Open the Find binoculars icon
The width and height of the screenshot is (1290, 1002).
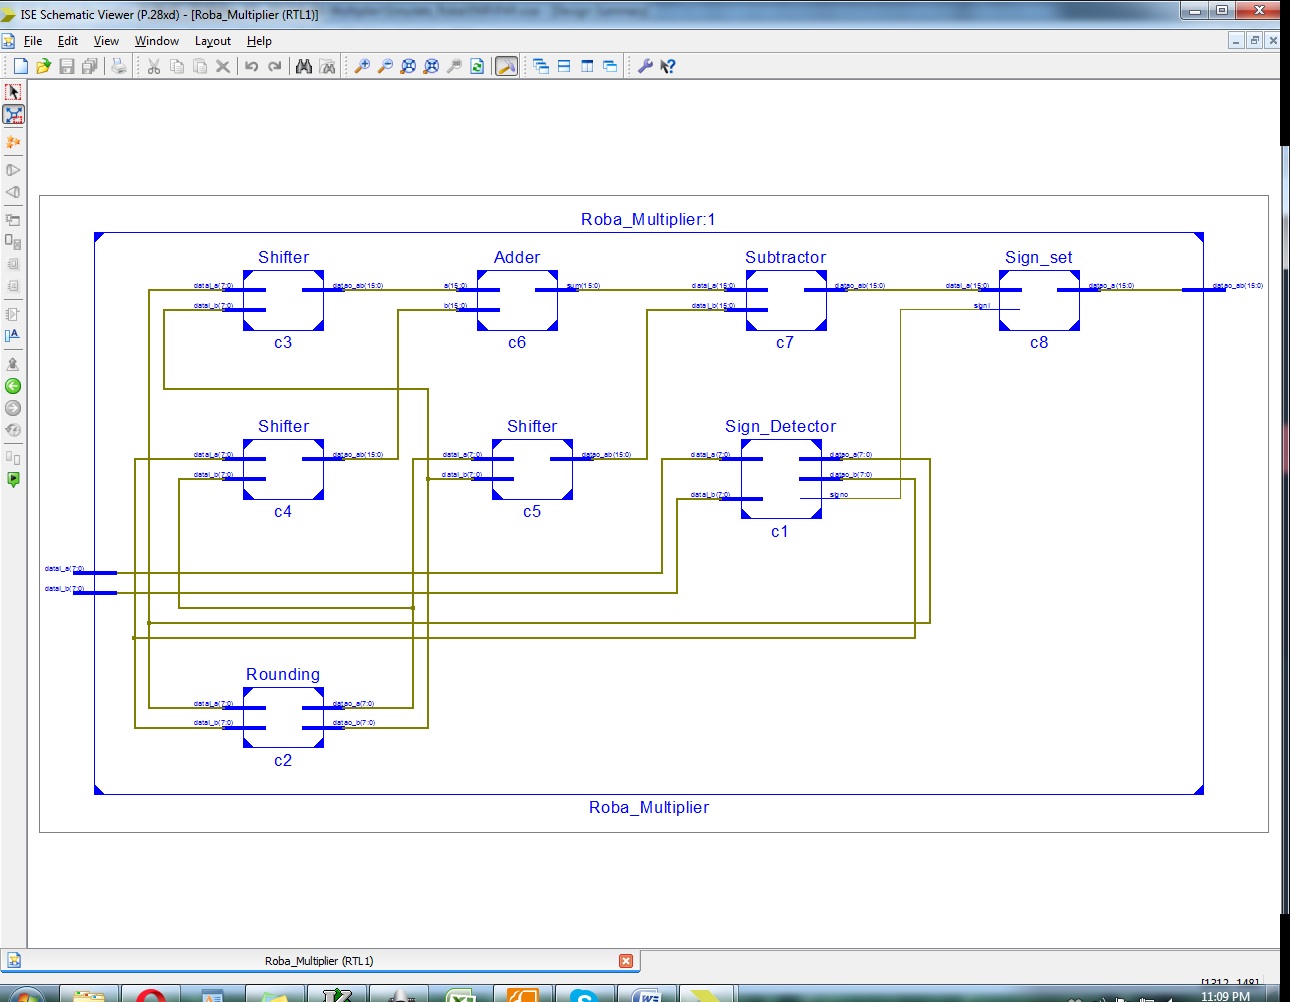click(303, 66)
